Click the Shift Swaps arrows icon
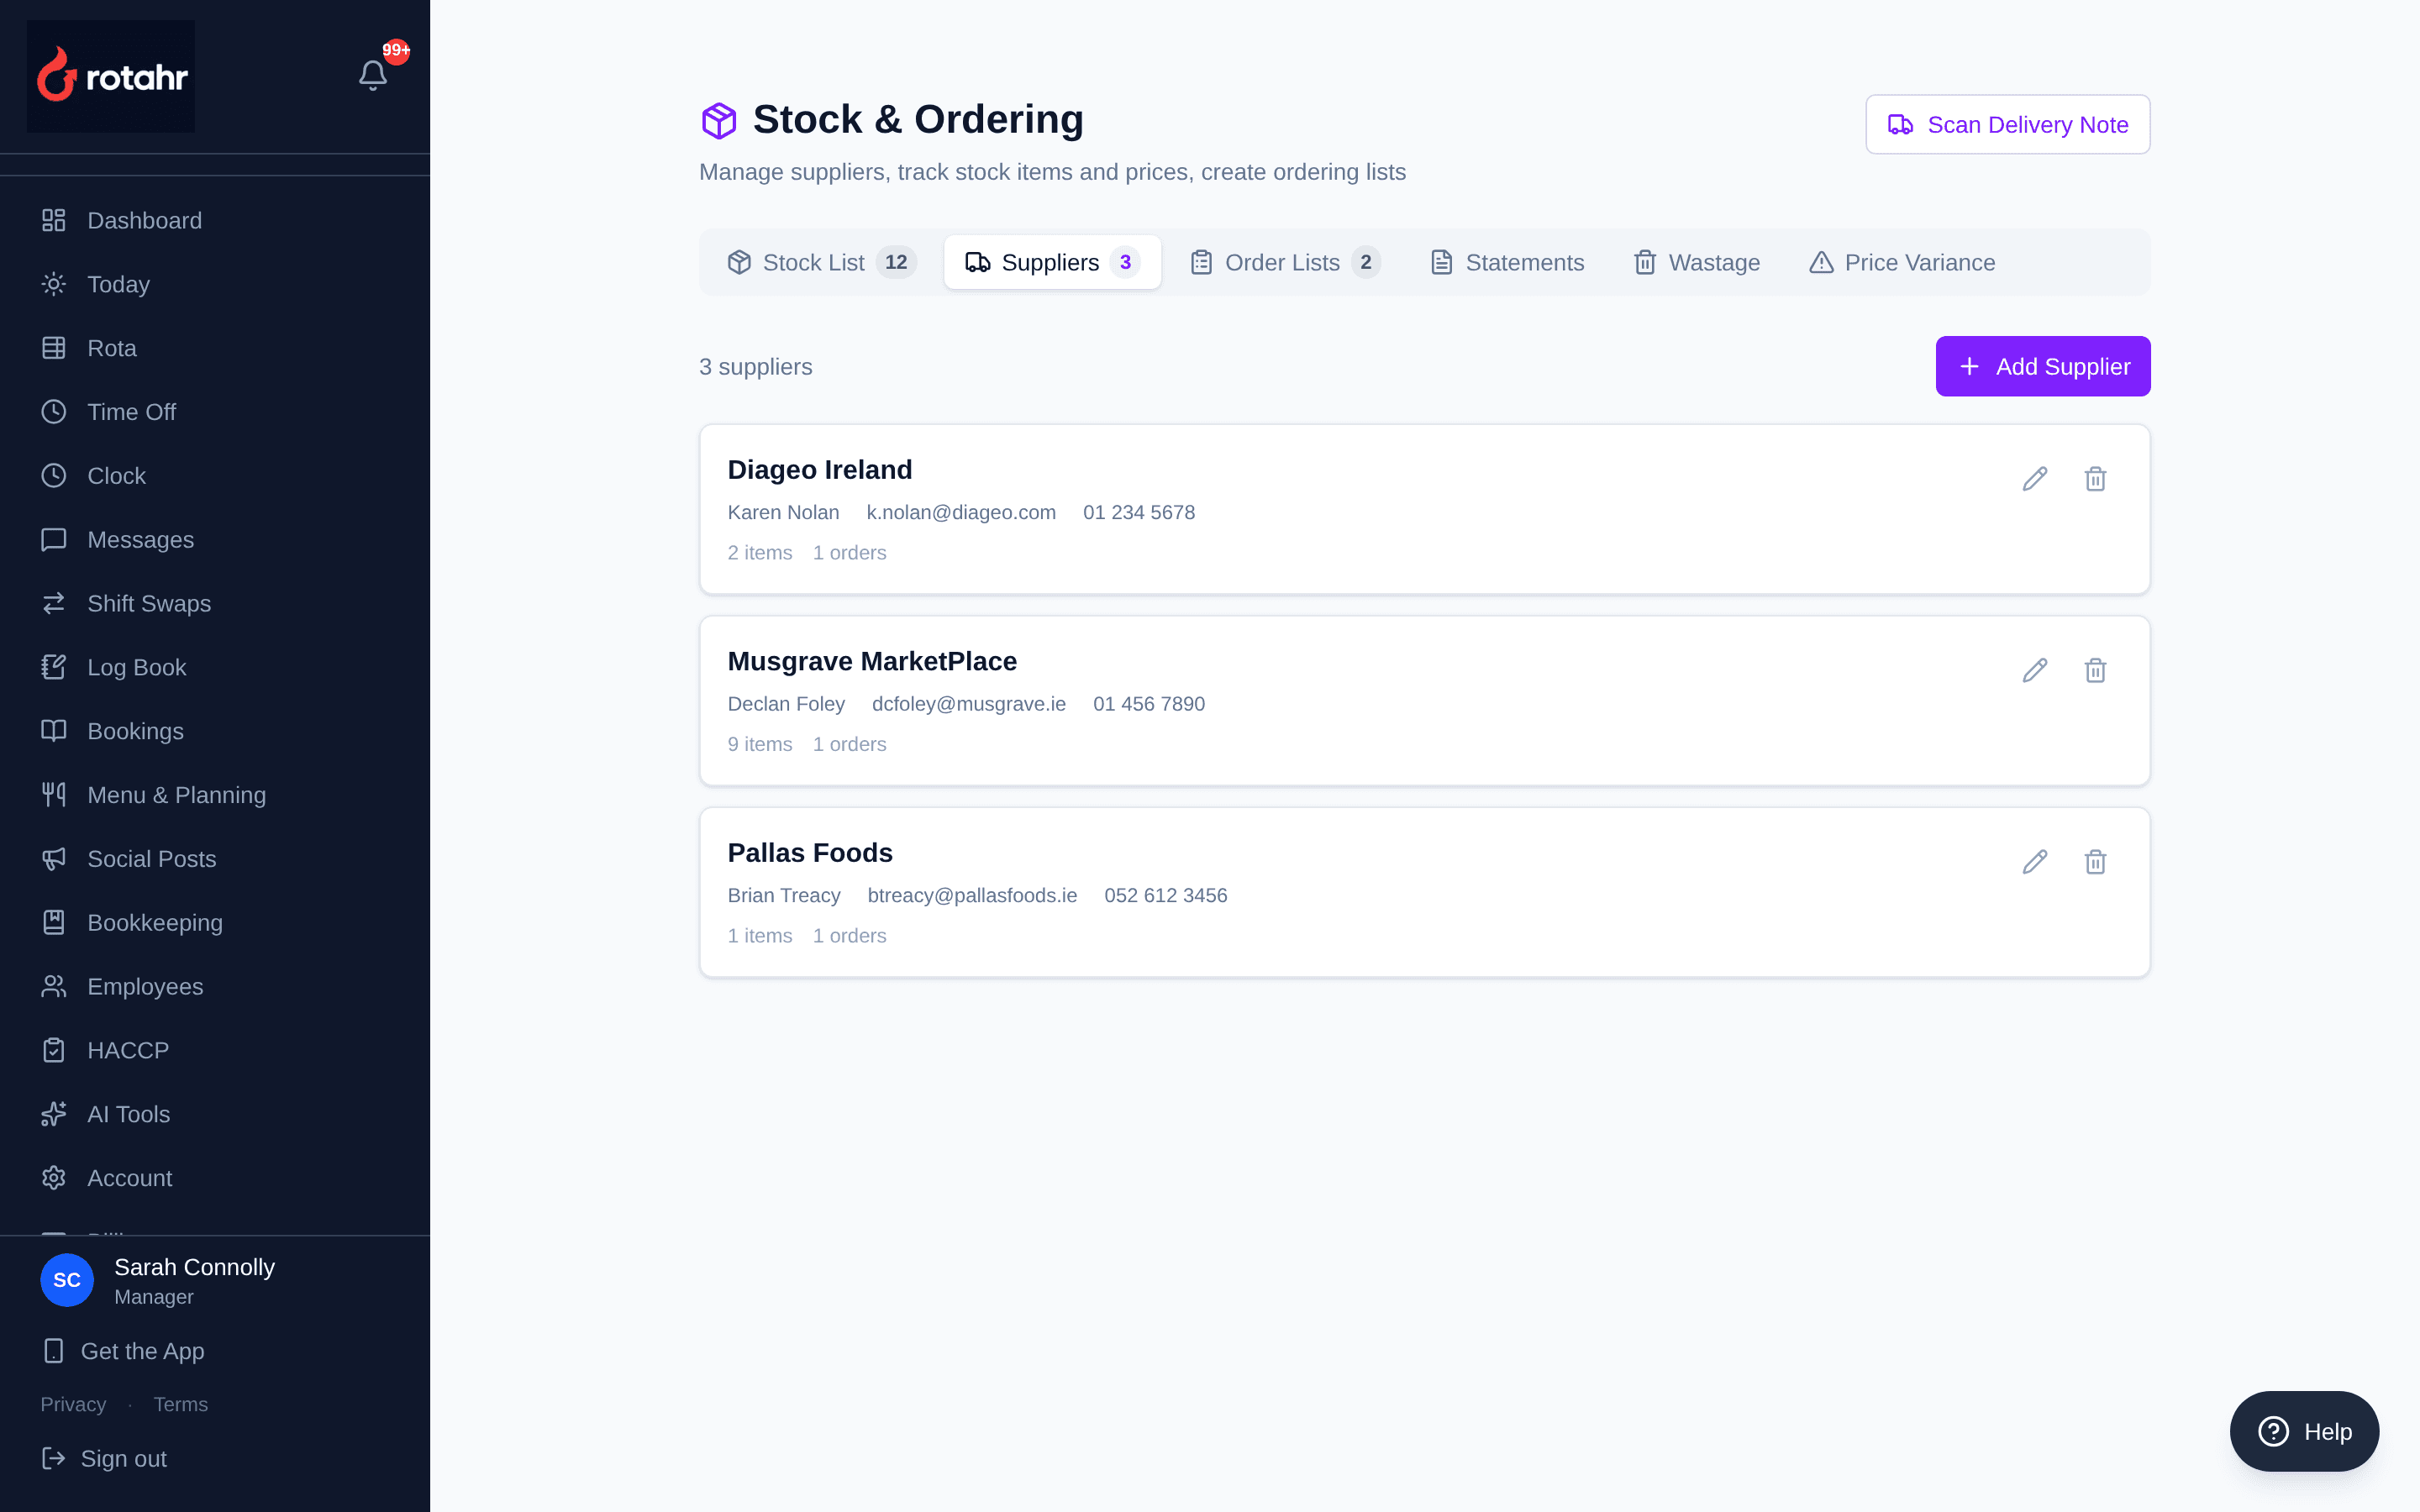Image resolution: width=2420 pixels, height=1512 pixels. pos(54,604)
